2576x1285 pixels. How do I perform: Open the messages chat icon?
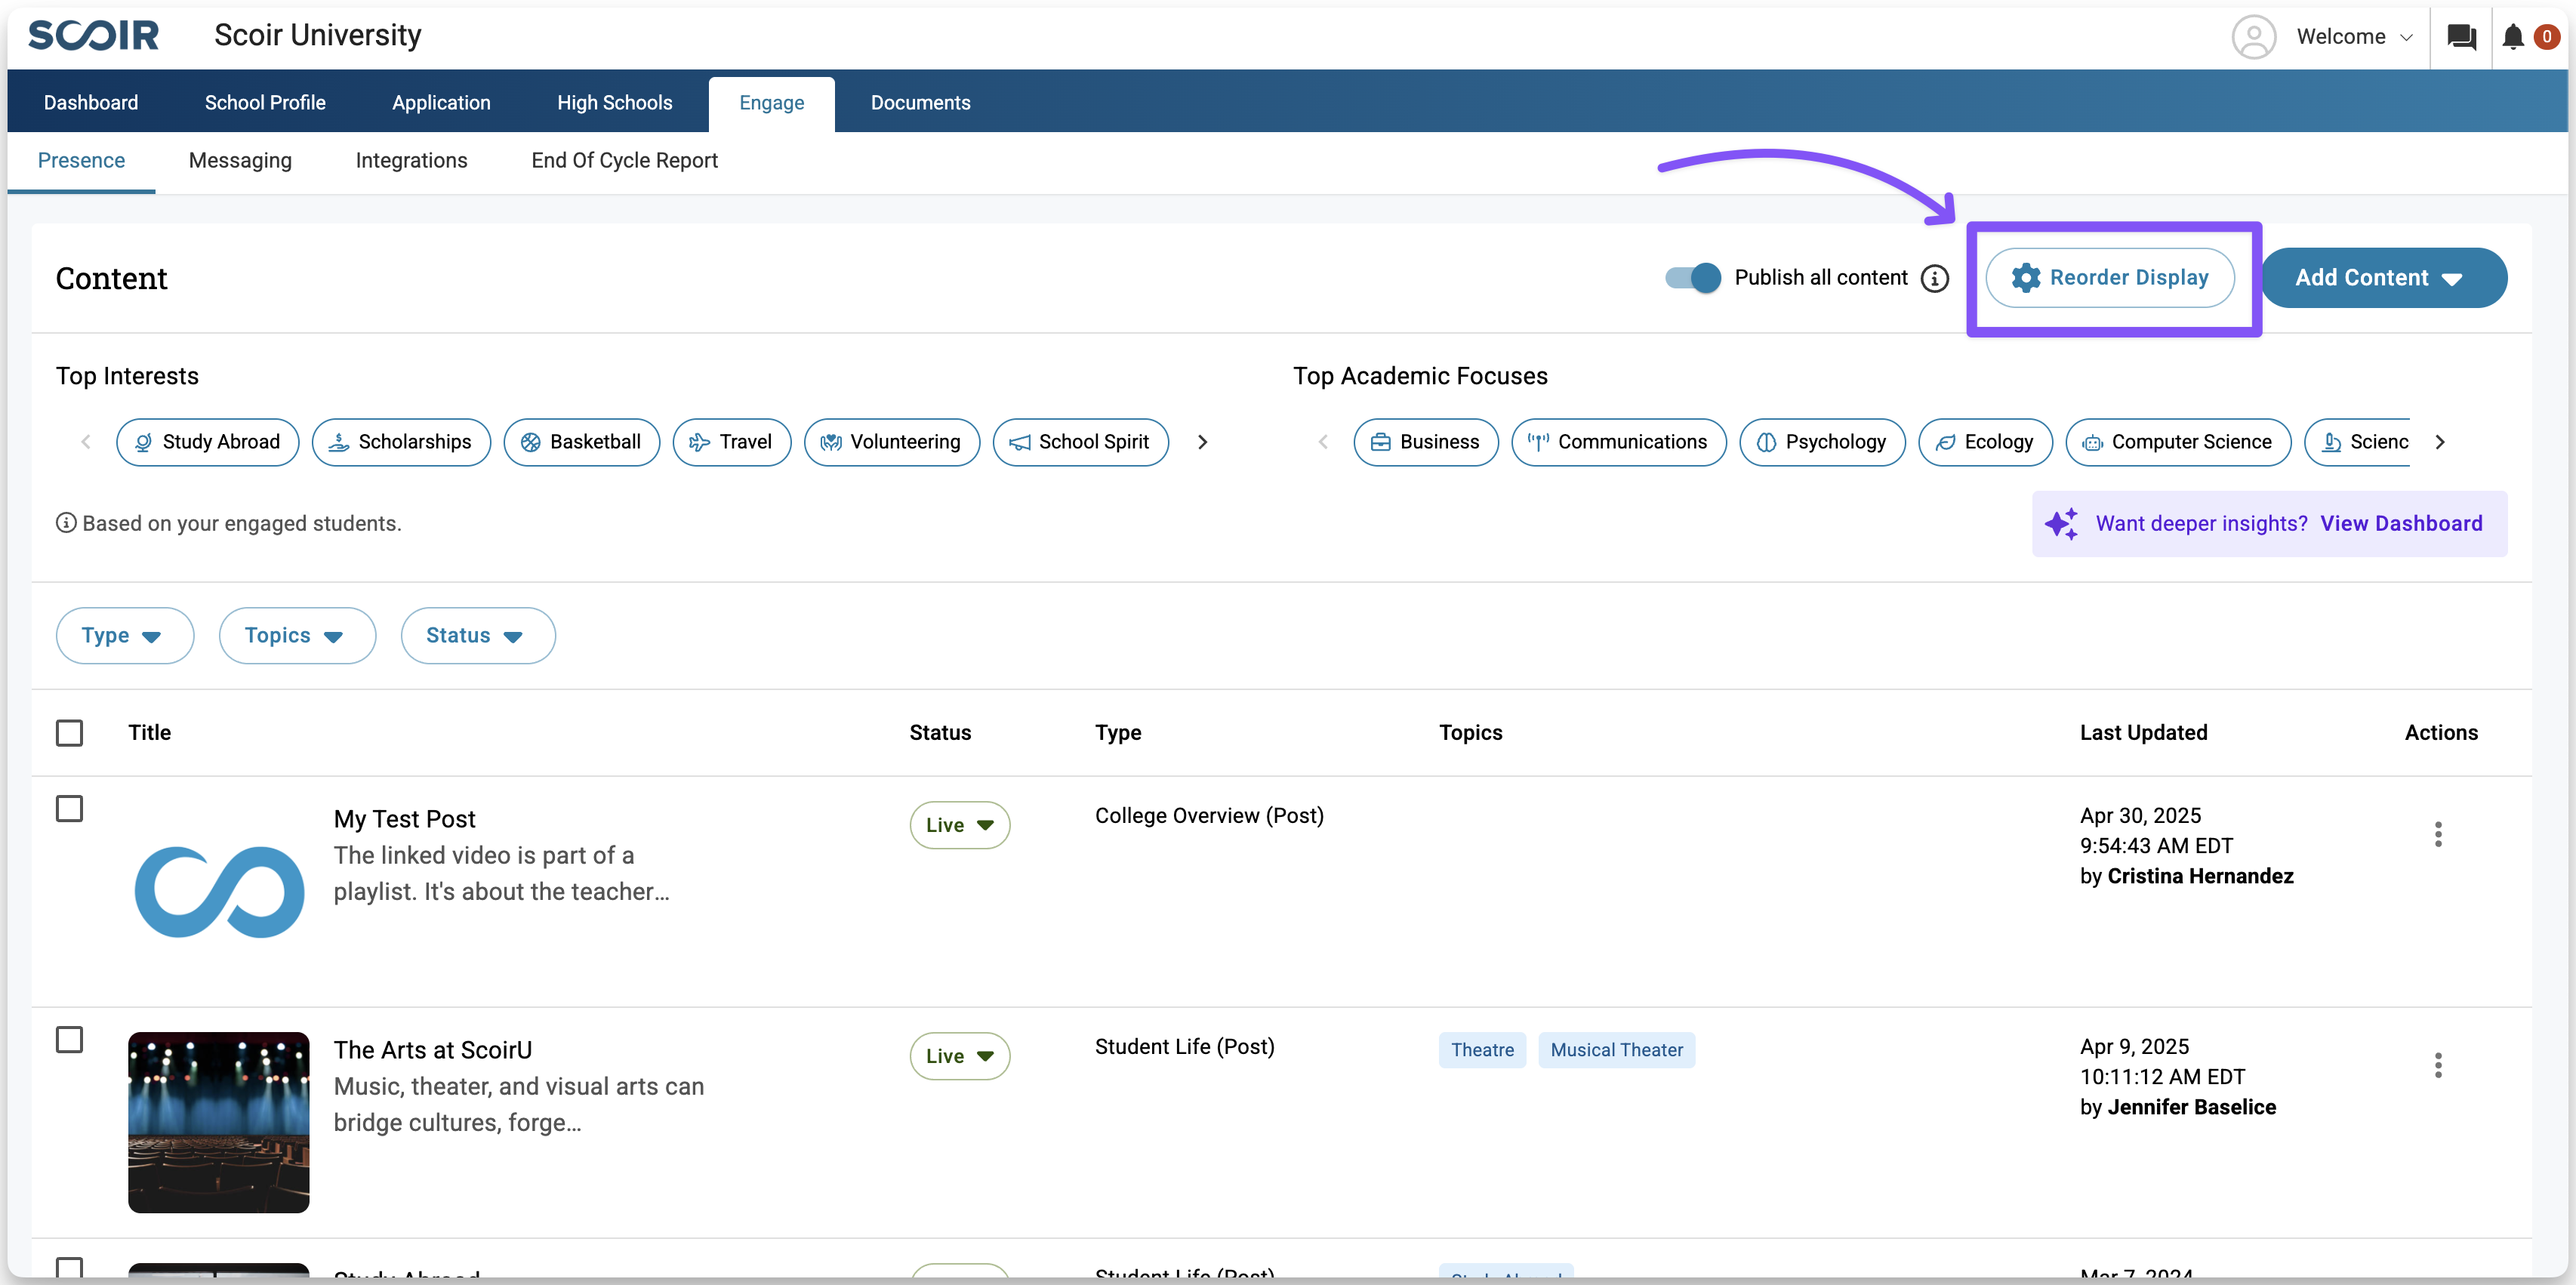tap(2461, 37)
